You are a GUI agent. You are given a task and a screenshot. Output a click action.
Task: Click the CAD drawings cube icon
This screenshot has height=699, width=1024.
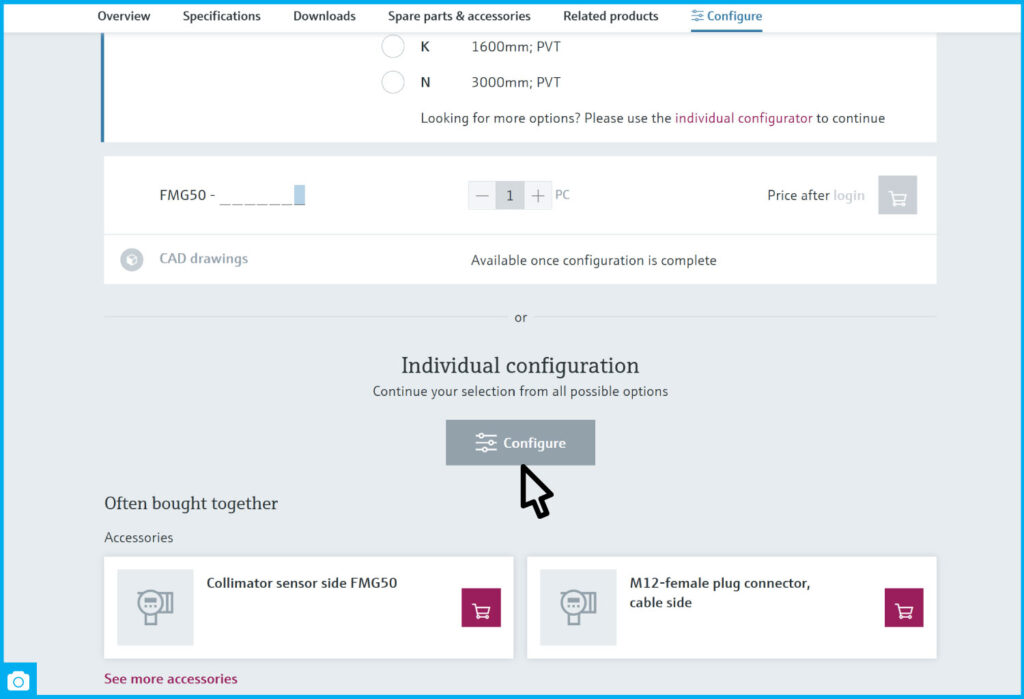(x=132, y=260)
